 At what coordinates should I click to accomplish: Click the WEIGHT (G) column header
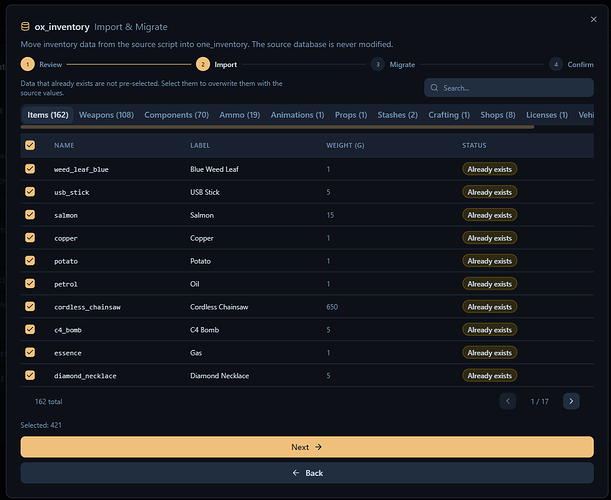point(345,145)
